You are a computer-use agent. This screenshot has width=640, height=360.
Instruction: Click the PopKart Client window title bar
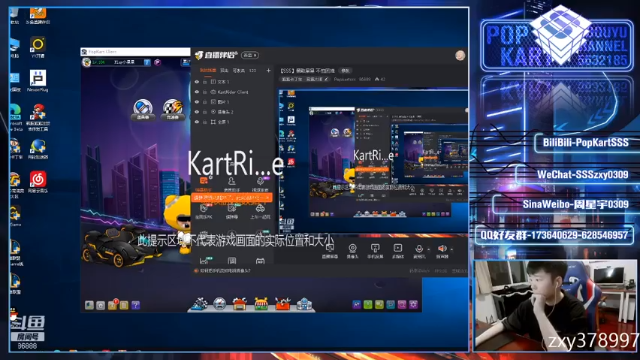click(x=135, y=52)
